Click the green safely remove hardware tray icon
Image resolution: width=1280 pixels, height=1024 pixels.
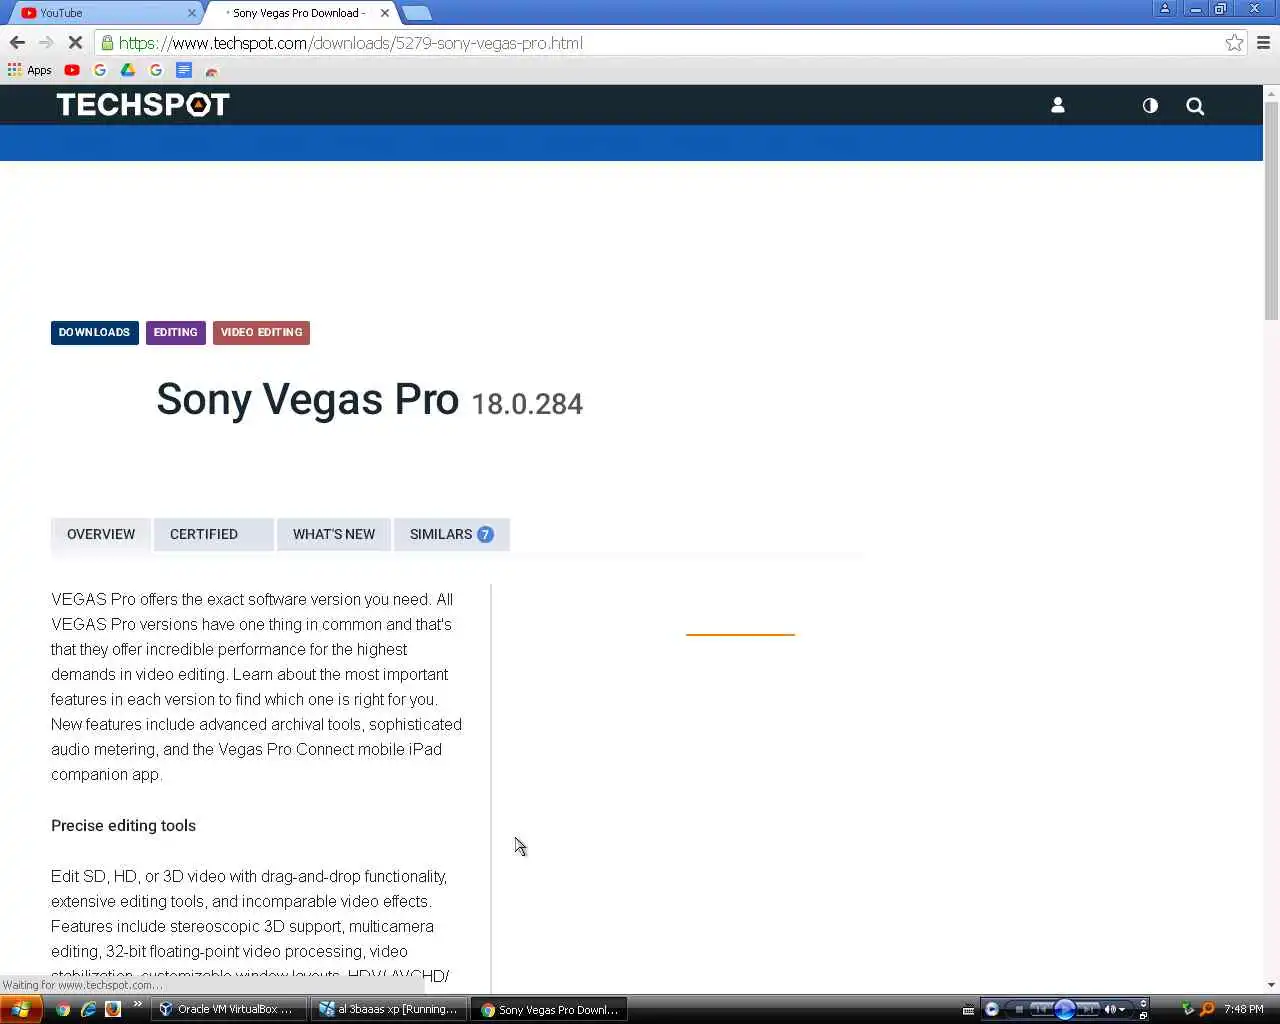tap(1188, 1009)
